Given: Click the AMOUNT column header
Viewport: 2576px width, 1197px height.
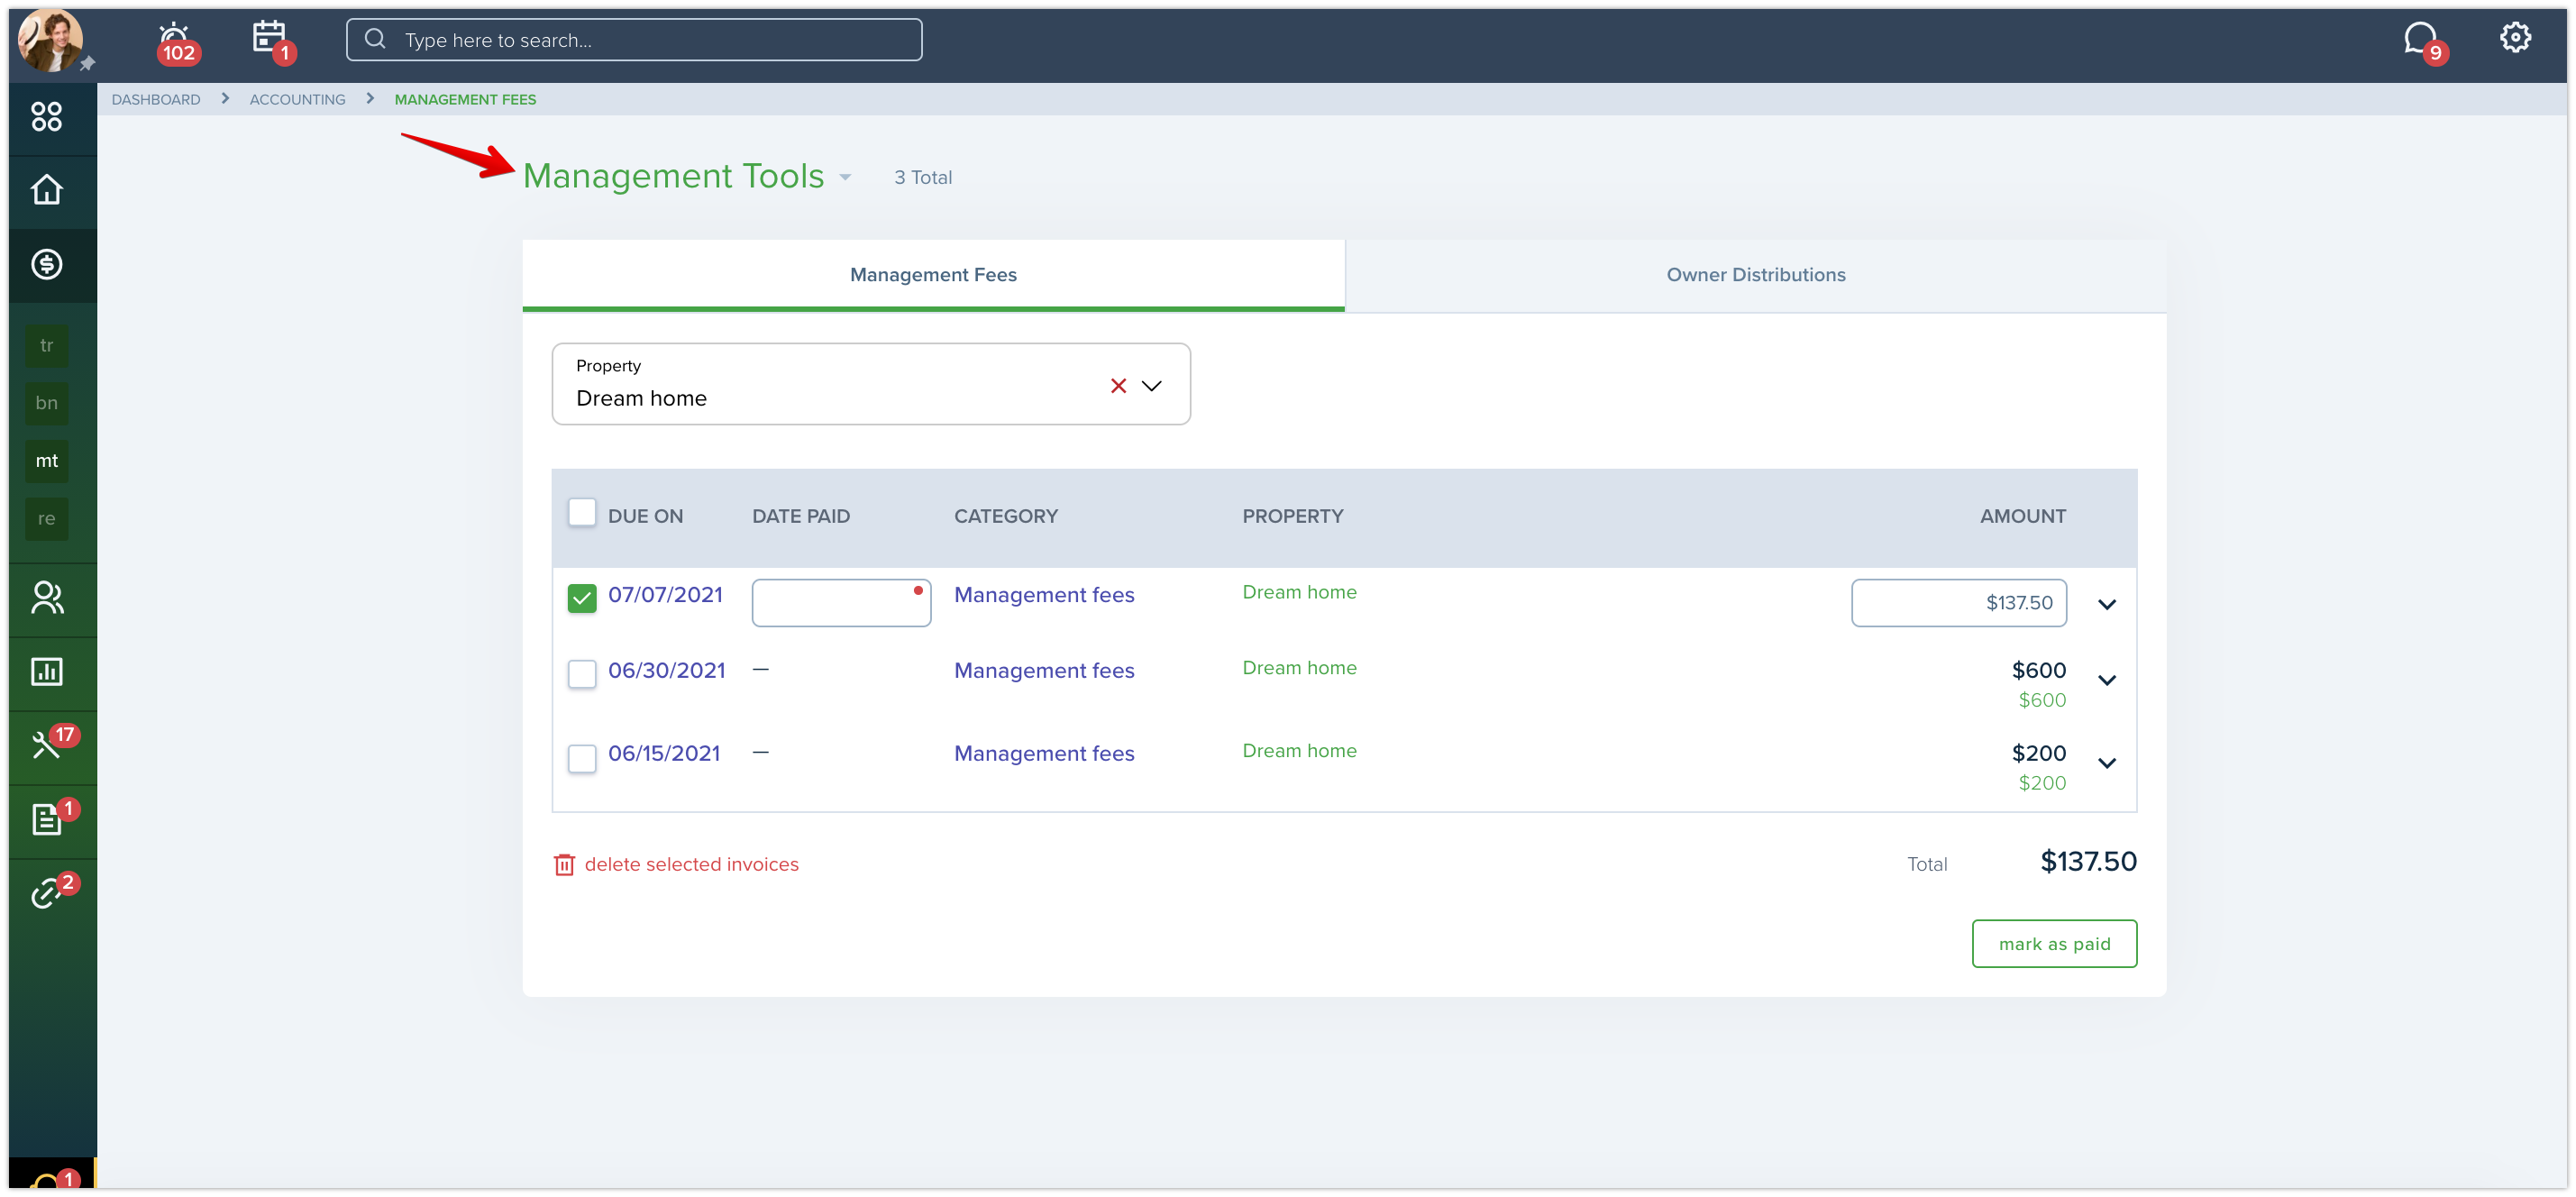Looking at the screenshot, I should coord(2022,516).
